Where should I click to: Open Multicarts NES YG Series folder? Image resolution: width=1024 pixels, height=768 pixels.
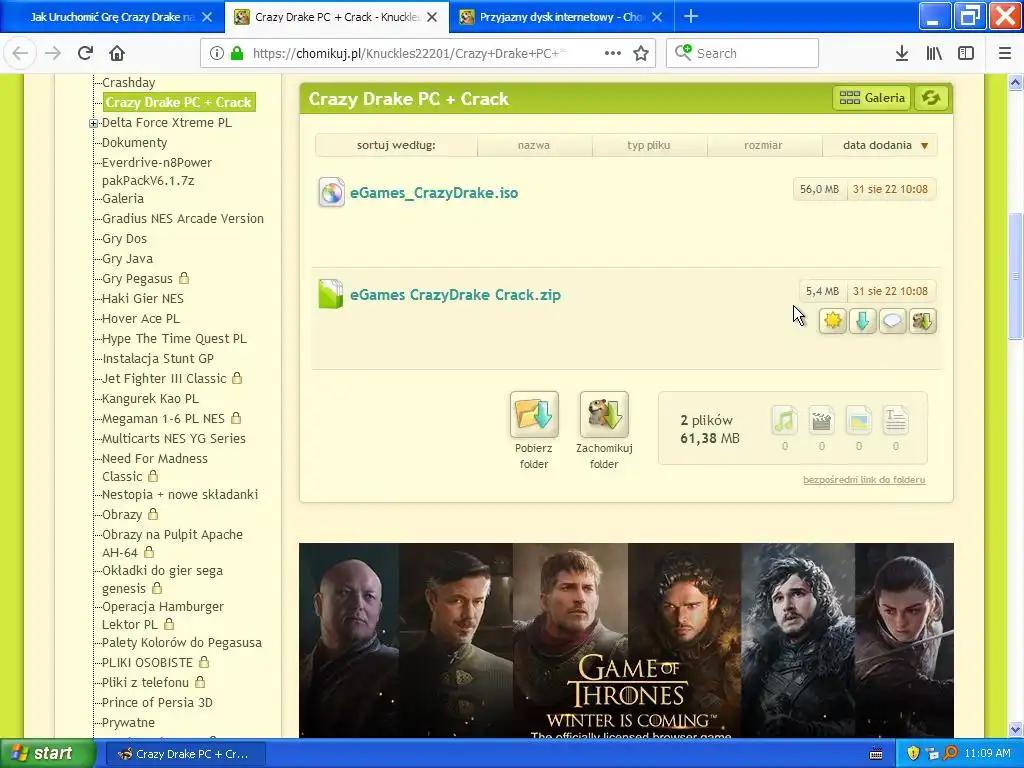click(174, 439)
